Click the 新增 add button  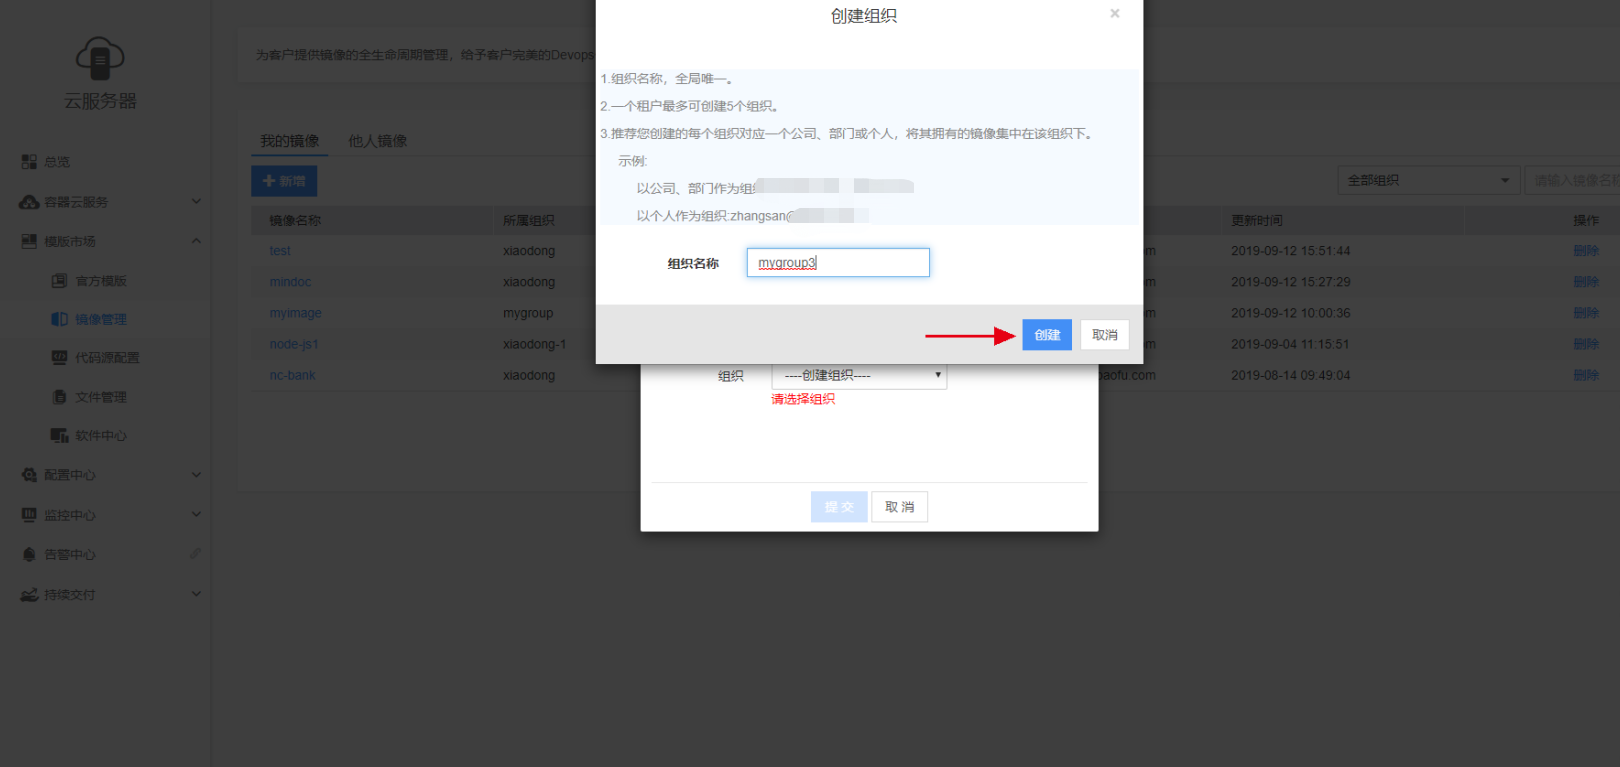[284, 181]
